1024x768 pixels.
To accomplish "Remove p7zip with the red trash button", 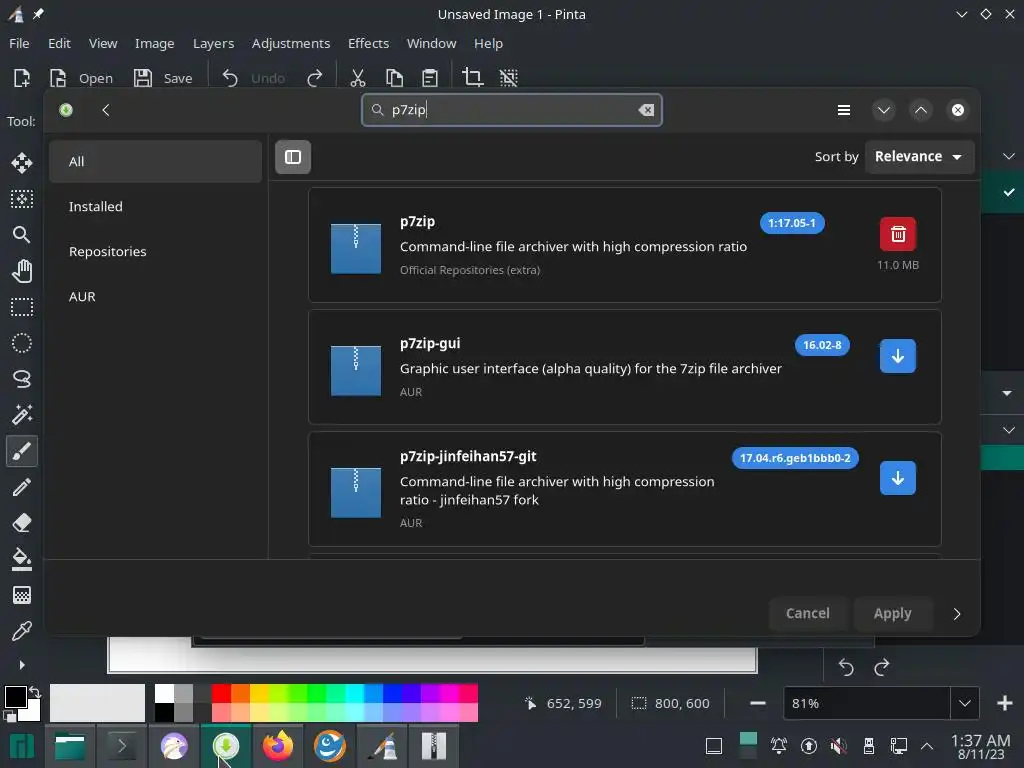I will point(898,234).
